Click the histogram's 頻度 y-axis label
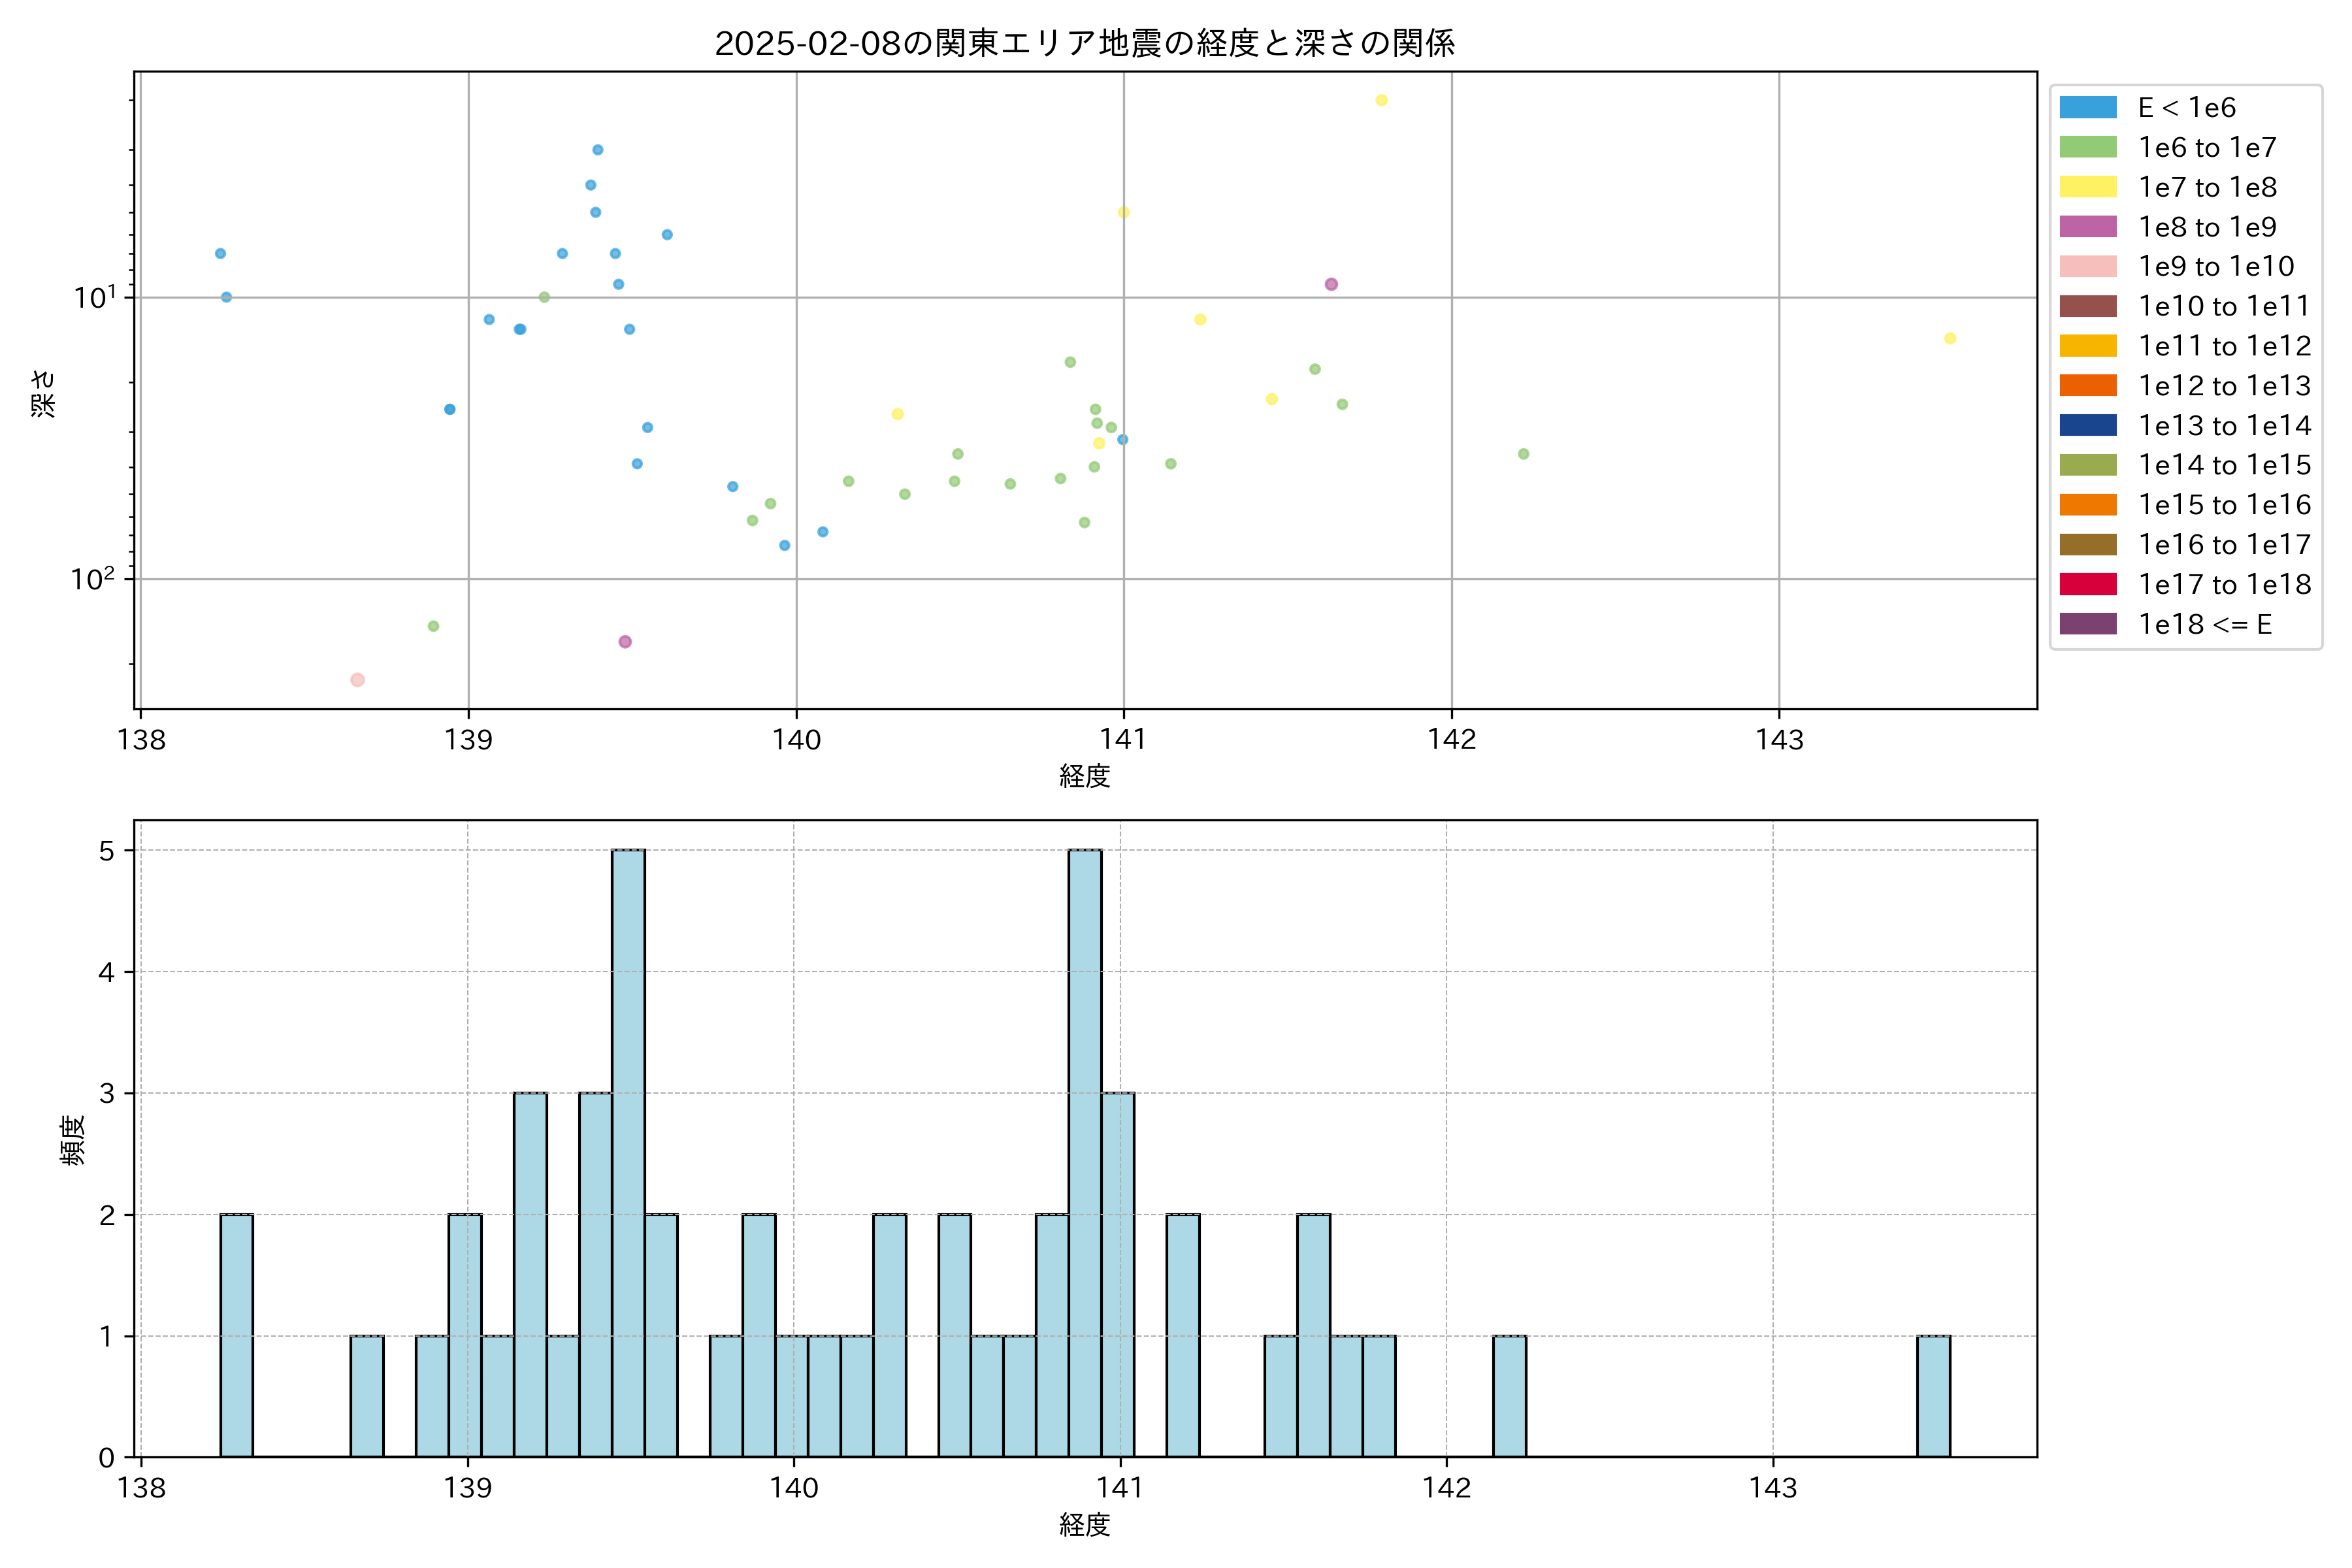The width and height of the screenshot is (2352, 1568). (x=73, y=1141)
